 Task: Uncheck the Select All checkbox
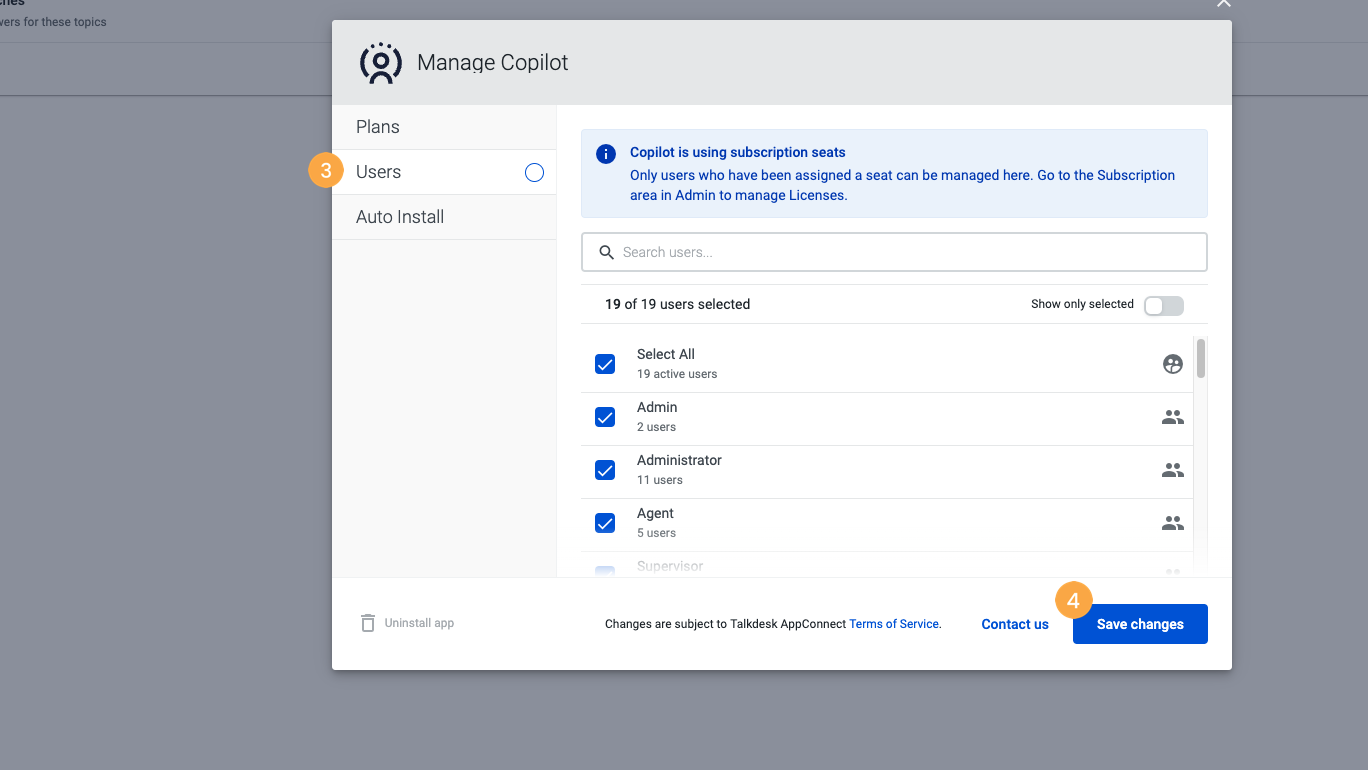click(x=605, y=364)
